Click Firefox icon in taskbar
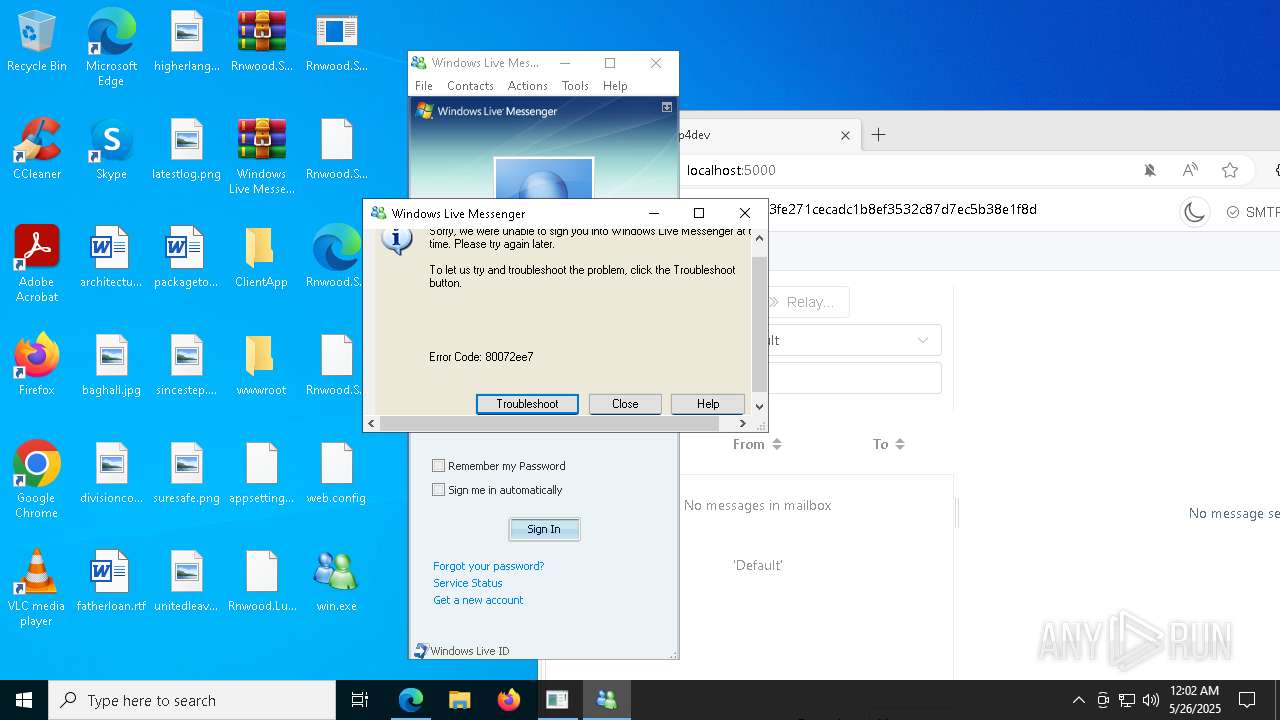 (509, 700)
